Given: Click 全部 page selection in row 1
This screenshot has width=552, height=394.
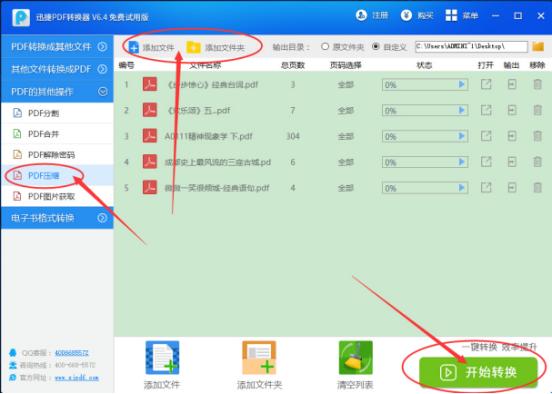Looking at the screenshot, I should point(345,85).
